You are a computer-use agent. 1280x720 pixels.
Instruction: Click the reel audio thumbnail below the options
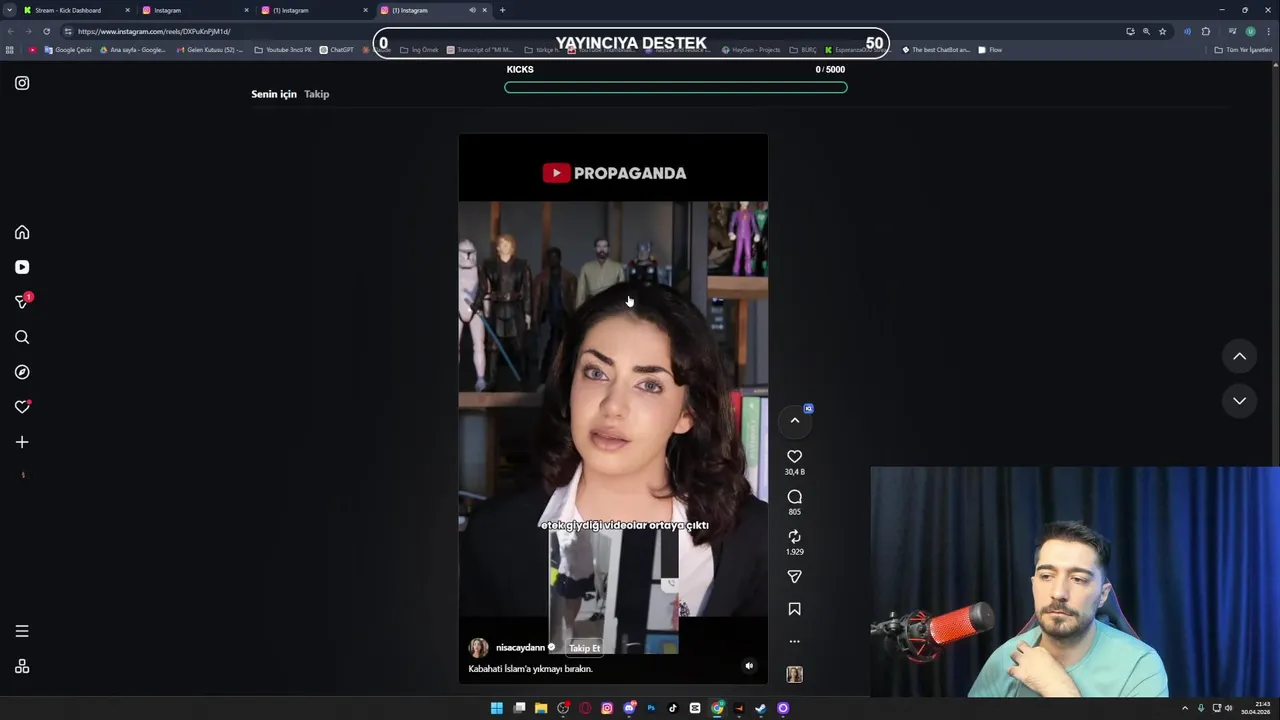point(795,675)
